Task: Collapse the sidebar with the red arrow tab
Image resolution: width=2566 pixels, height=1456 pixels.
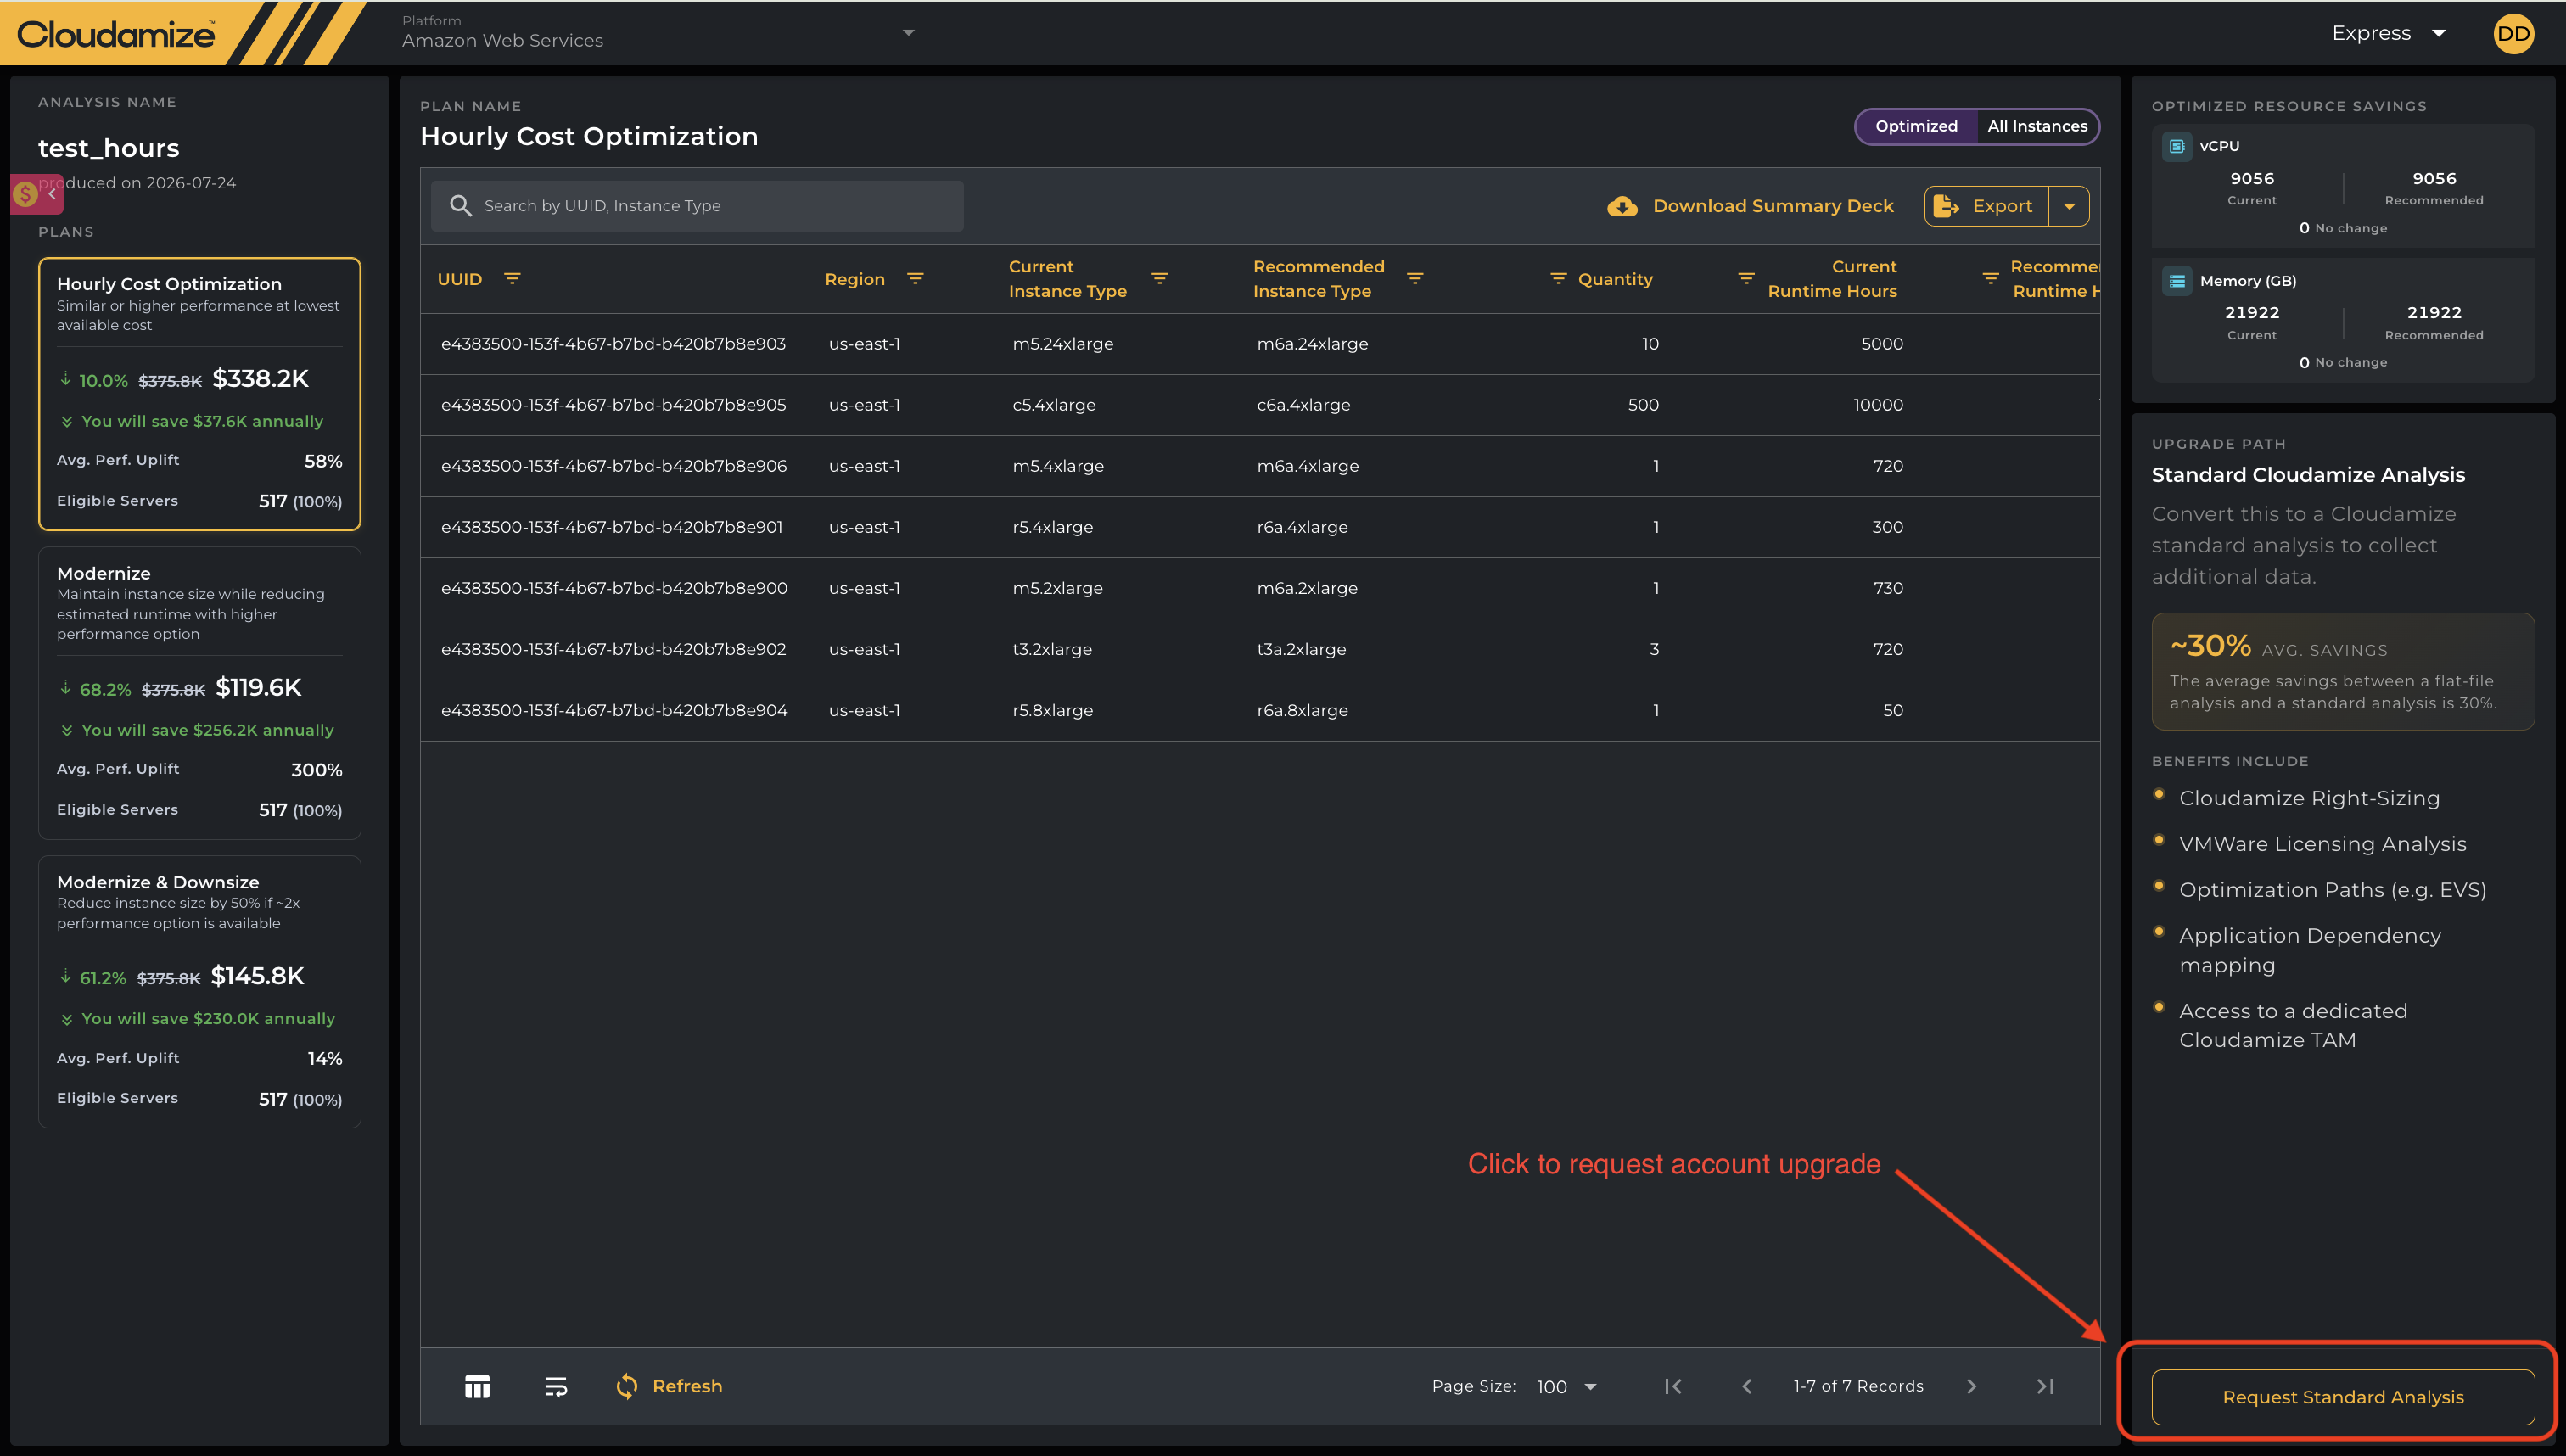Action: pyautogui.click(x=37, y=194)
